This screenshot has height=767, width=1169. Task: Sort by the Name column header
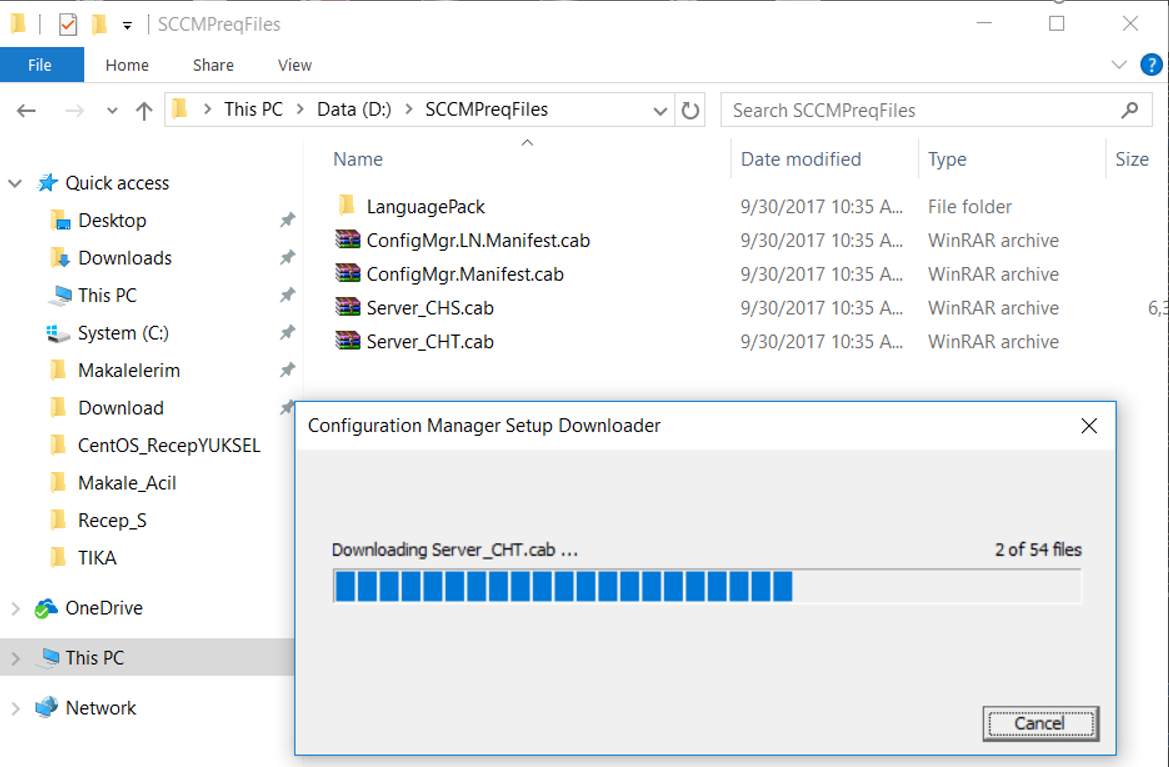click(x=358, y=160)
